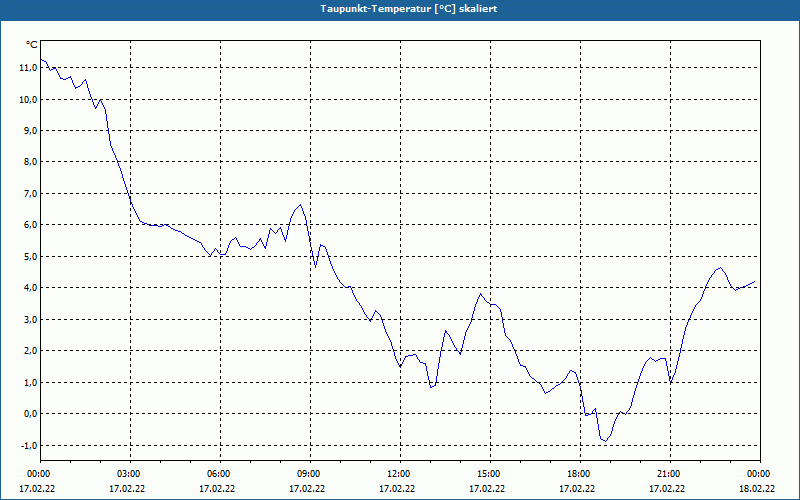The image size is (800, 500).
Task: Click the 03:00 time label
Action: coord(131,474)
